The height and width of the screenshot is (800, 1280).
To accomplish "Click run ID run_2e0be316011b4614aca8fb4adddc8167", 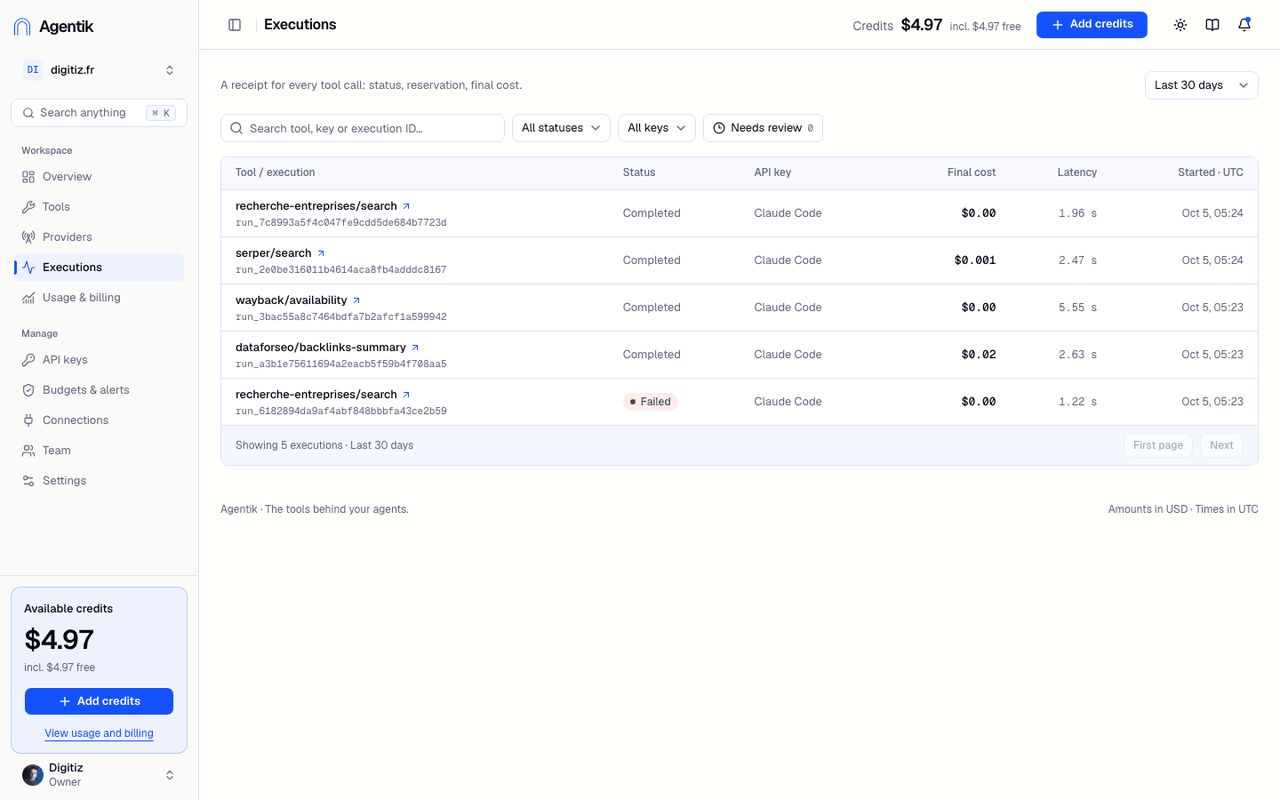I will [x=341, y=270].
